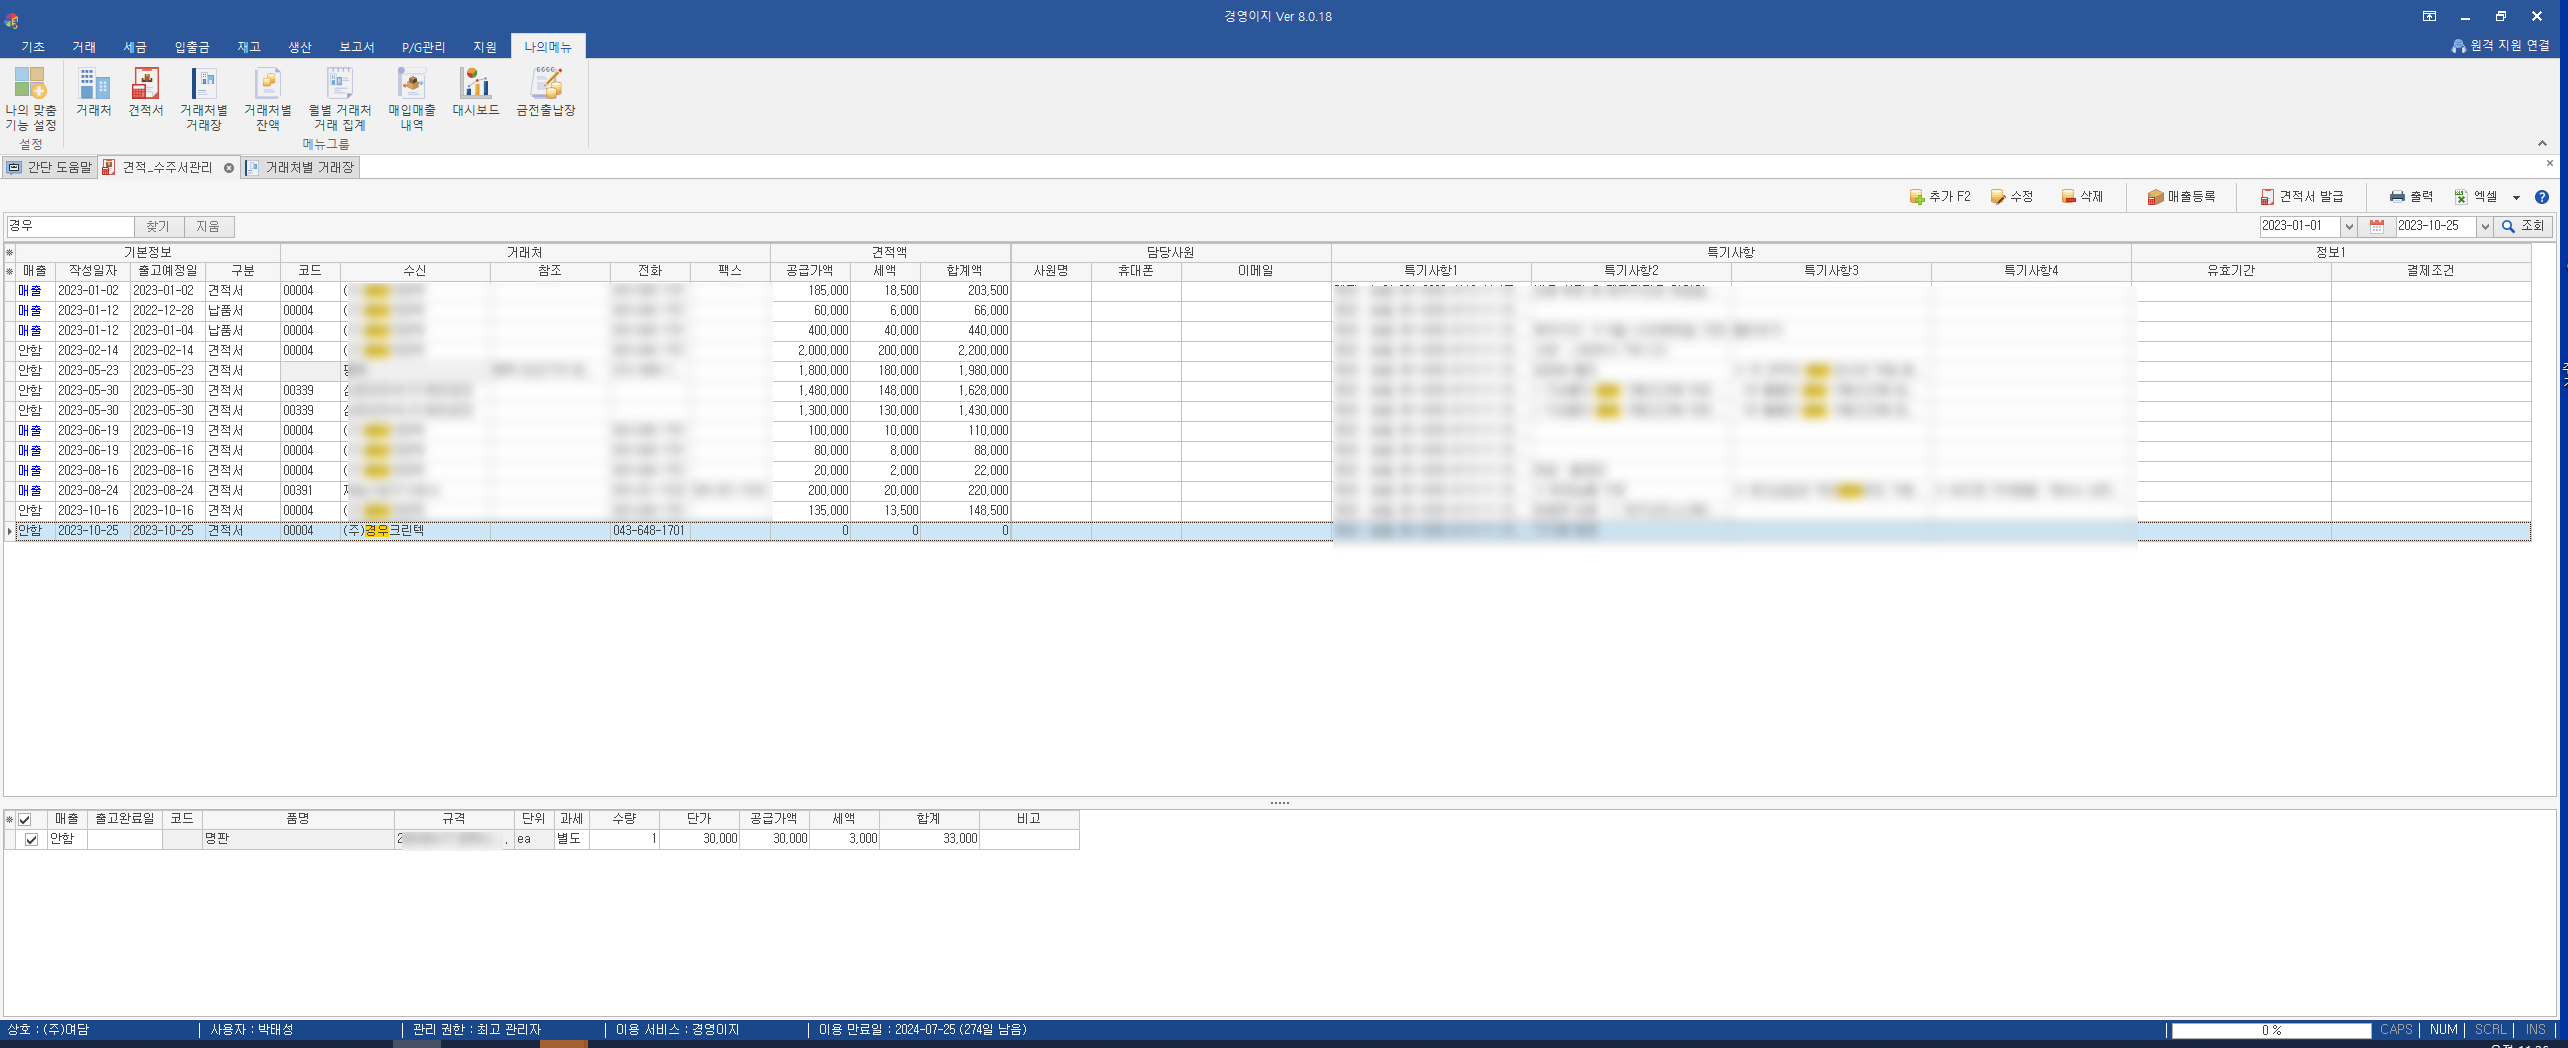Open 거래처별 거래장 ribbon icon
The height and width of the screenshot is (1048, 2568).
tap(203, 98)
